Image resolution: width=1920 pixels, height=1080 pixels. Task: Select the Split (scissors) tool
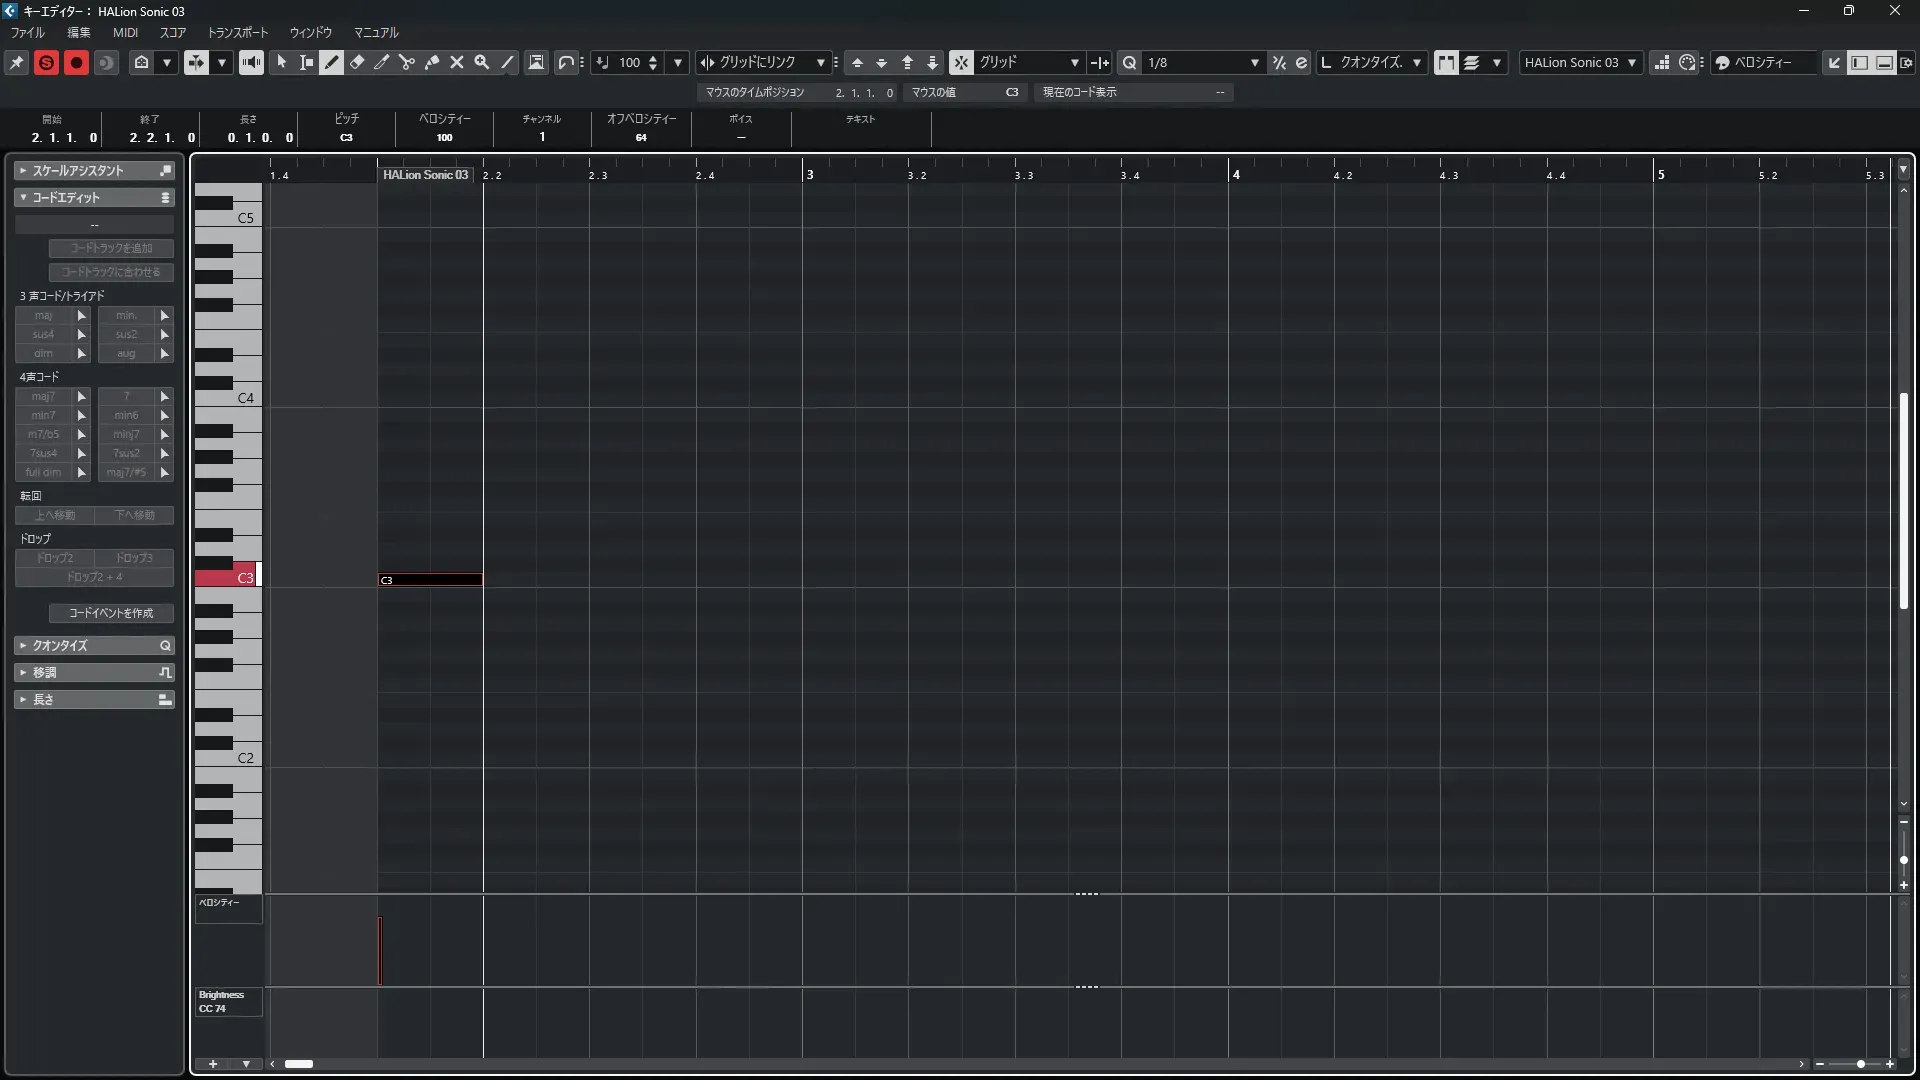tap(407, 62)
